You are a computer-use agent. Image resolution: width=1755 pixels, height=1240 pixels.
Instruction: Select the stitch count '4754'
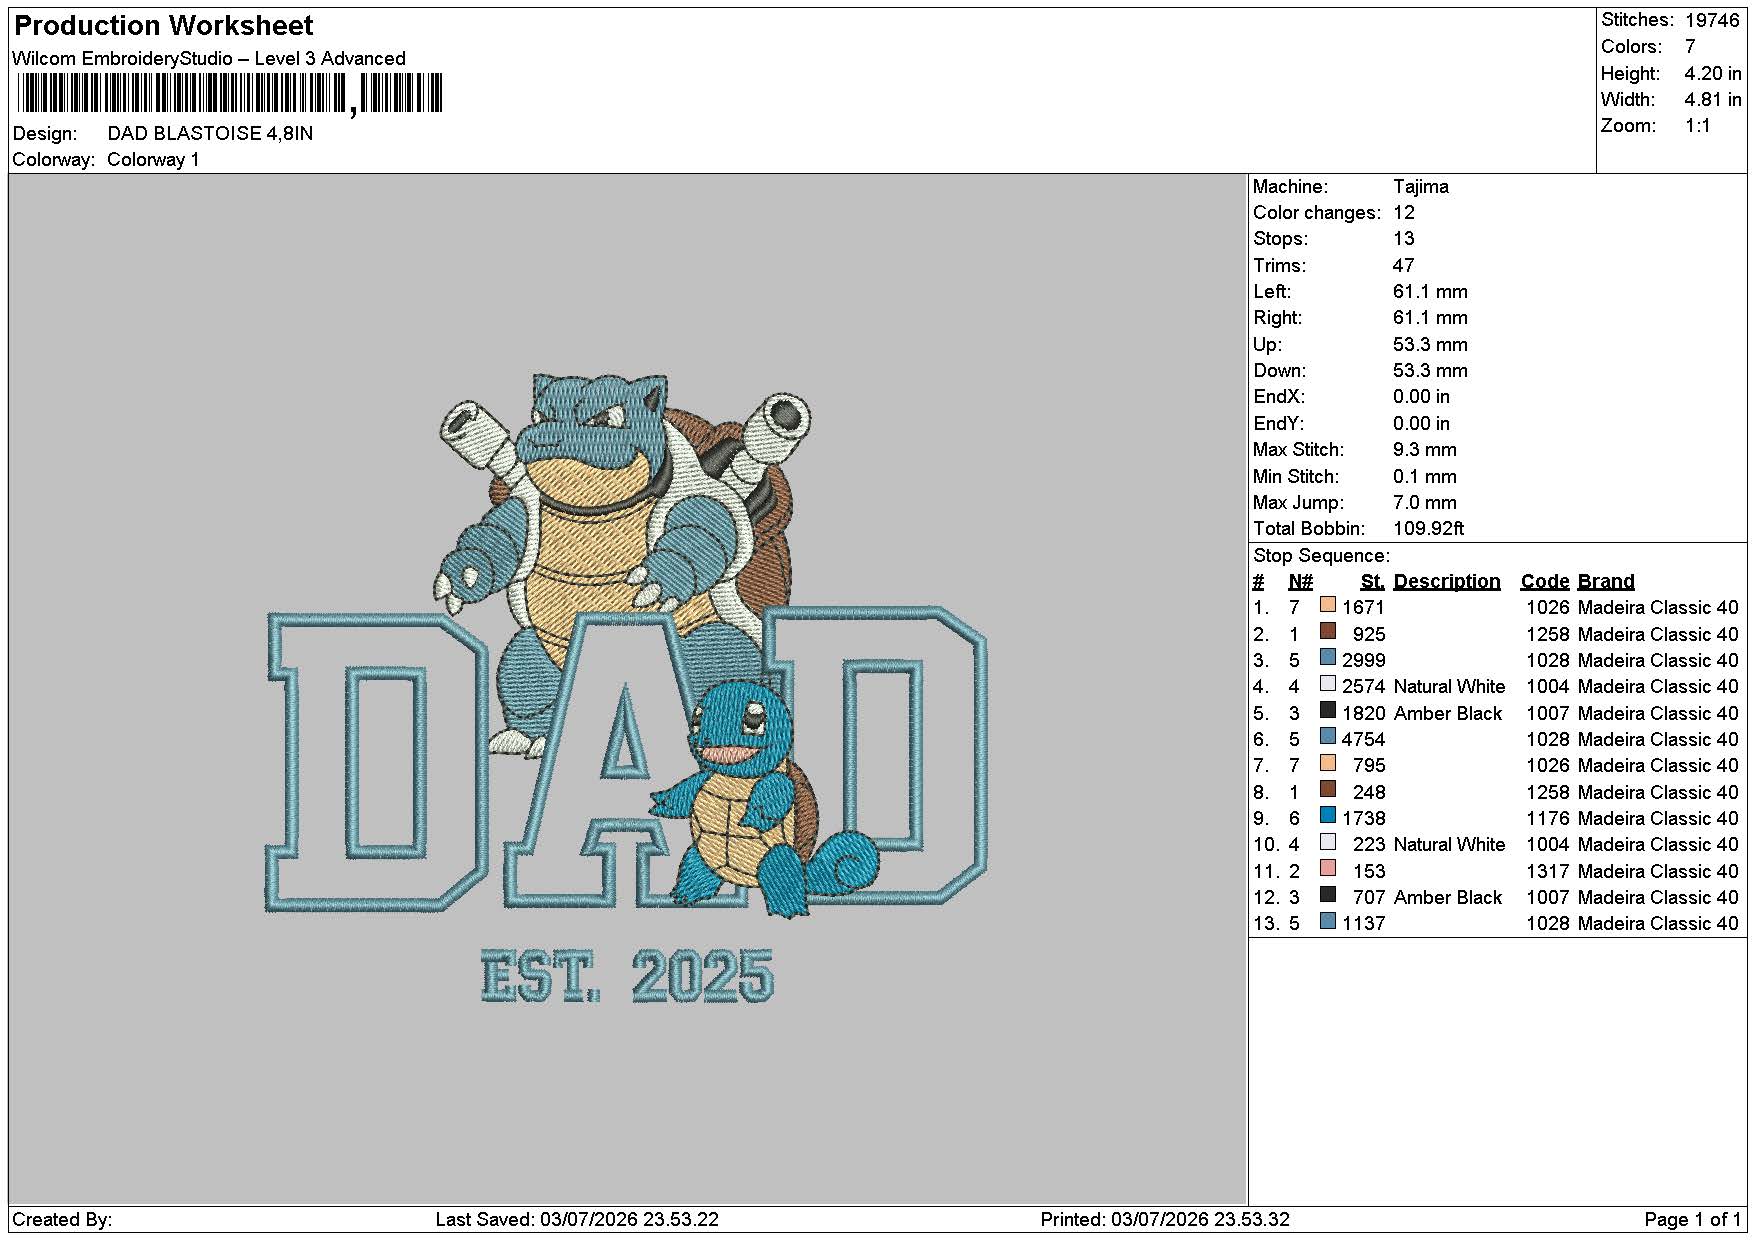pyautogui.click(x=1364, y=740)
